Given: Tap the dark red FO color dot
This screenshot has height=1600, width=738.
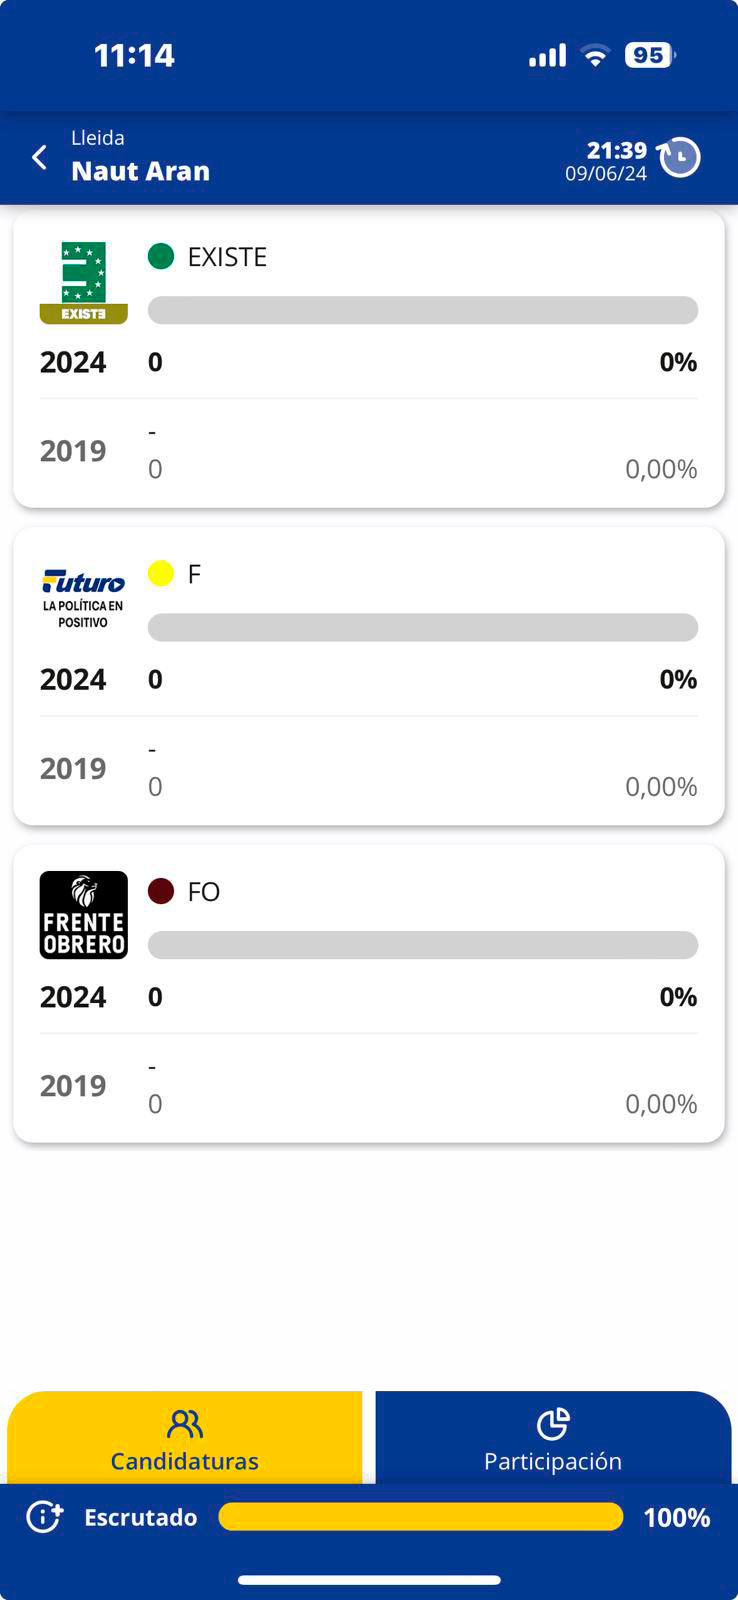Looking at the screenshot, I should tap(161, 891).
